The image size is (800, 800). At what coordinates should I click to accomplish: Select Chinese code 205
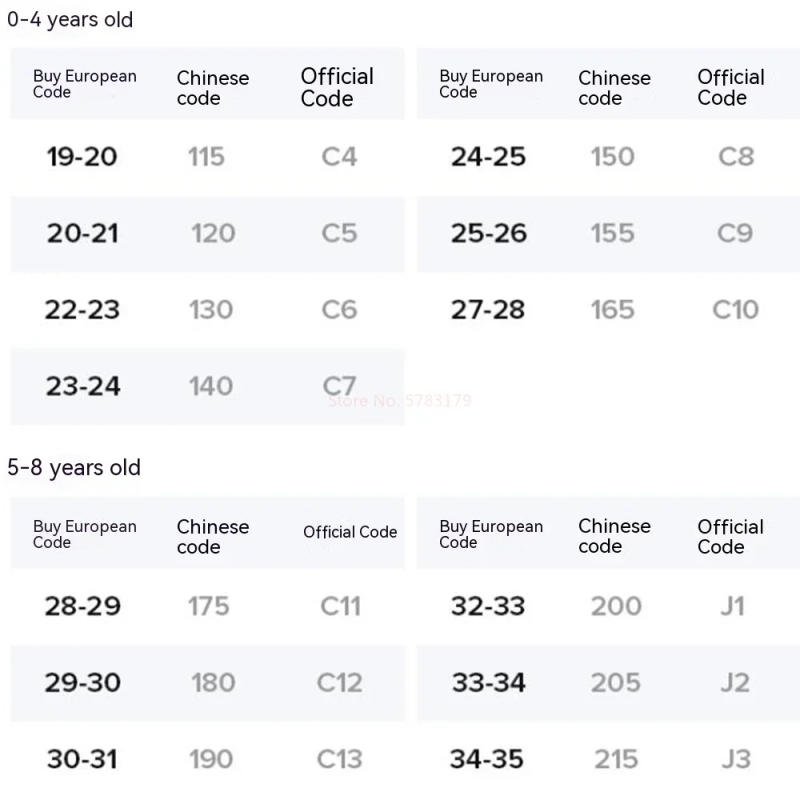[615, 683]
